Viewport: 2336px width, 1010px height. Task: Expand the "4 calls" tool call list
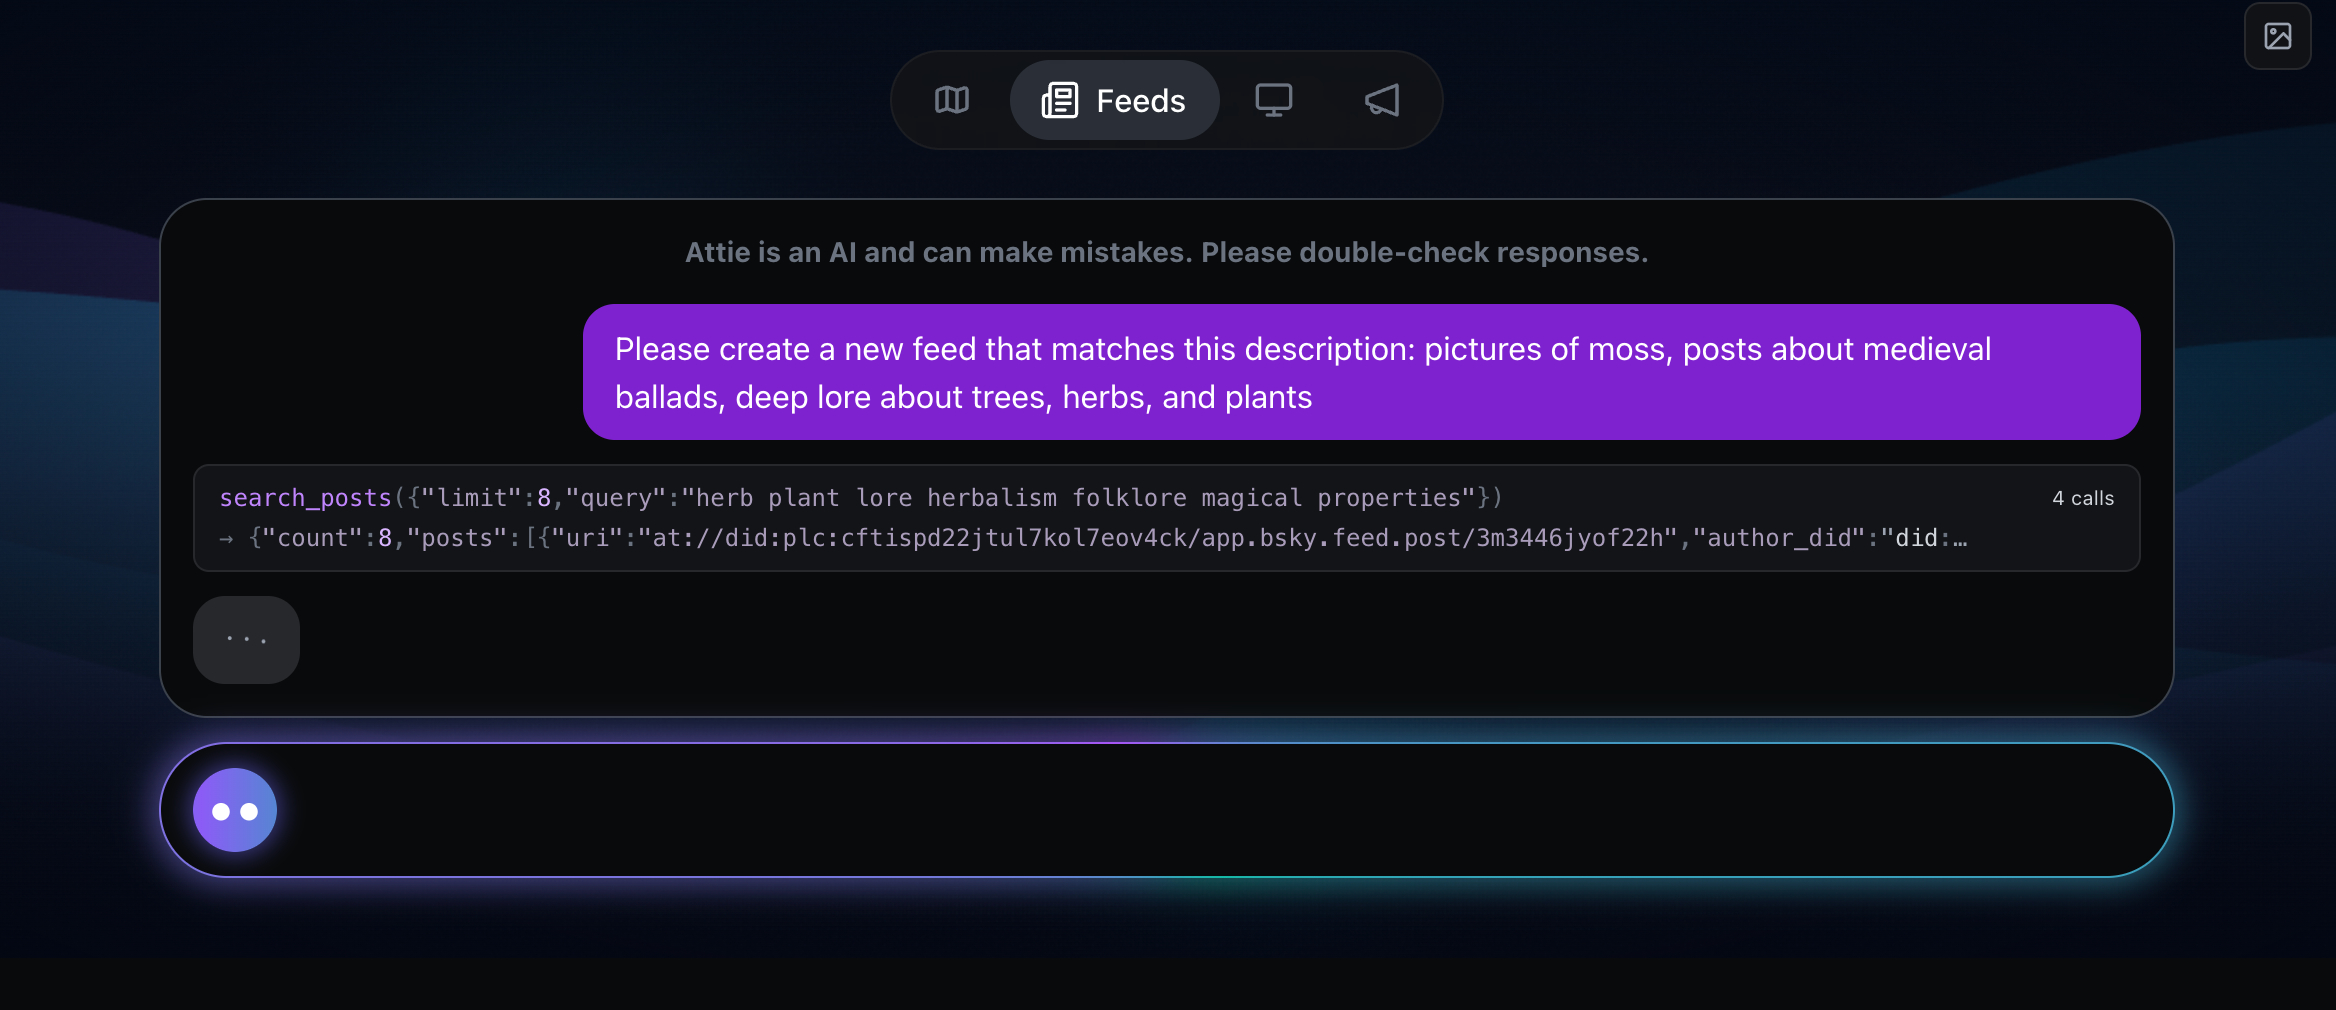(x=2082, y=498)
